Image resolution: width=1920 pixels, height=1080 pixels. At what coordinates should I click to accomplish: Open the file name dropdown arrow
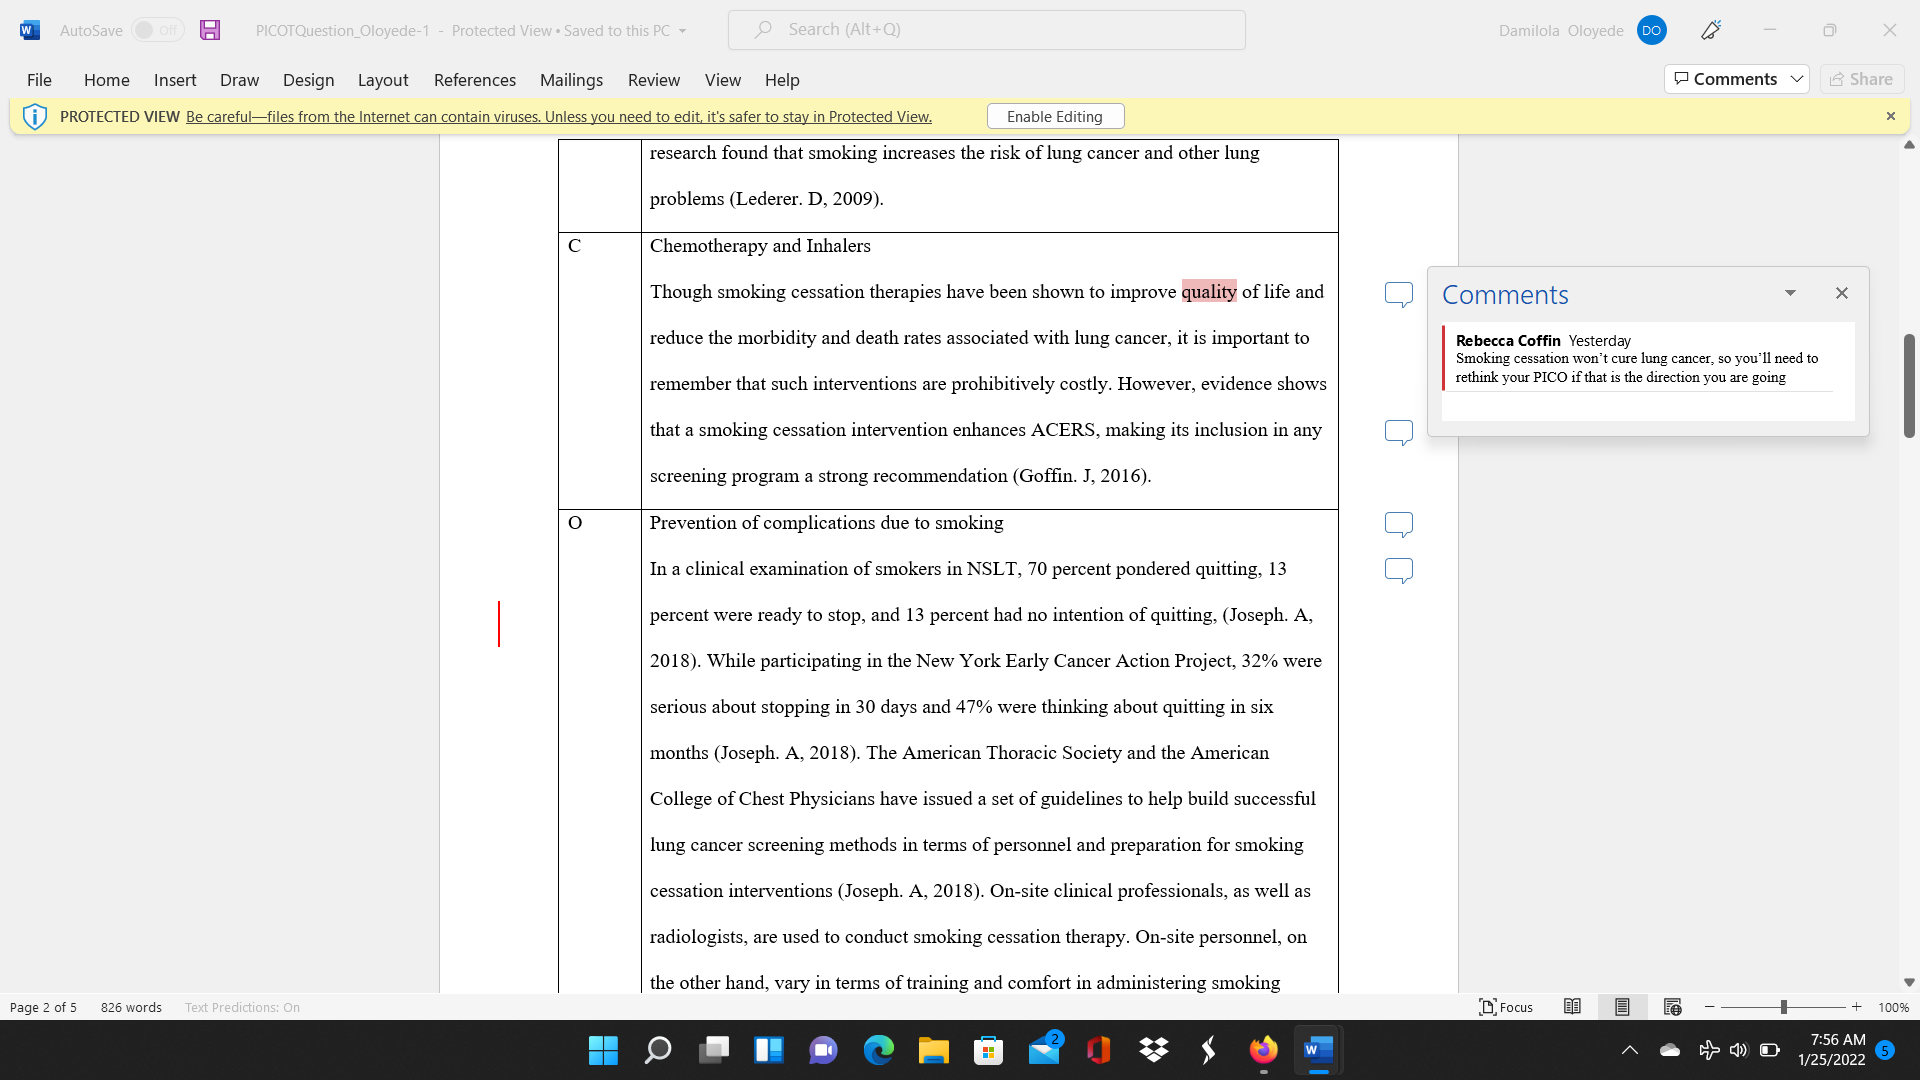pyautogui.click(x=683, y=31)
